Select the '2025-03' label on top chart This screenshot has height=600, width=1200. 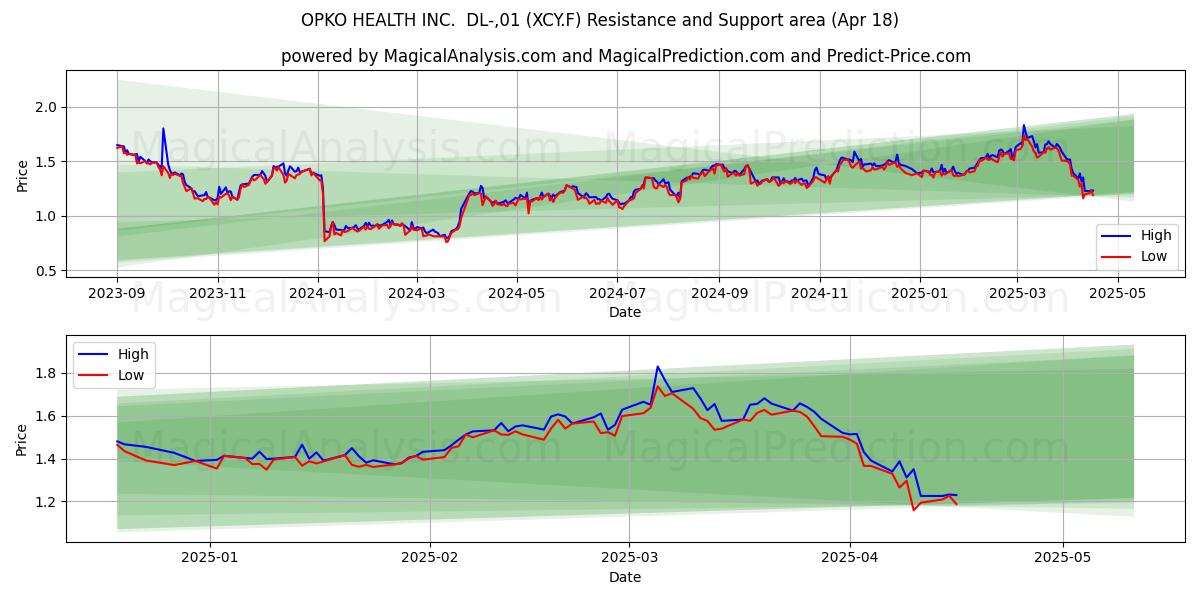1017,294
